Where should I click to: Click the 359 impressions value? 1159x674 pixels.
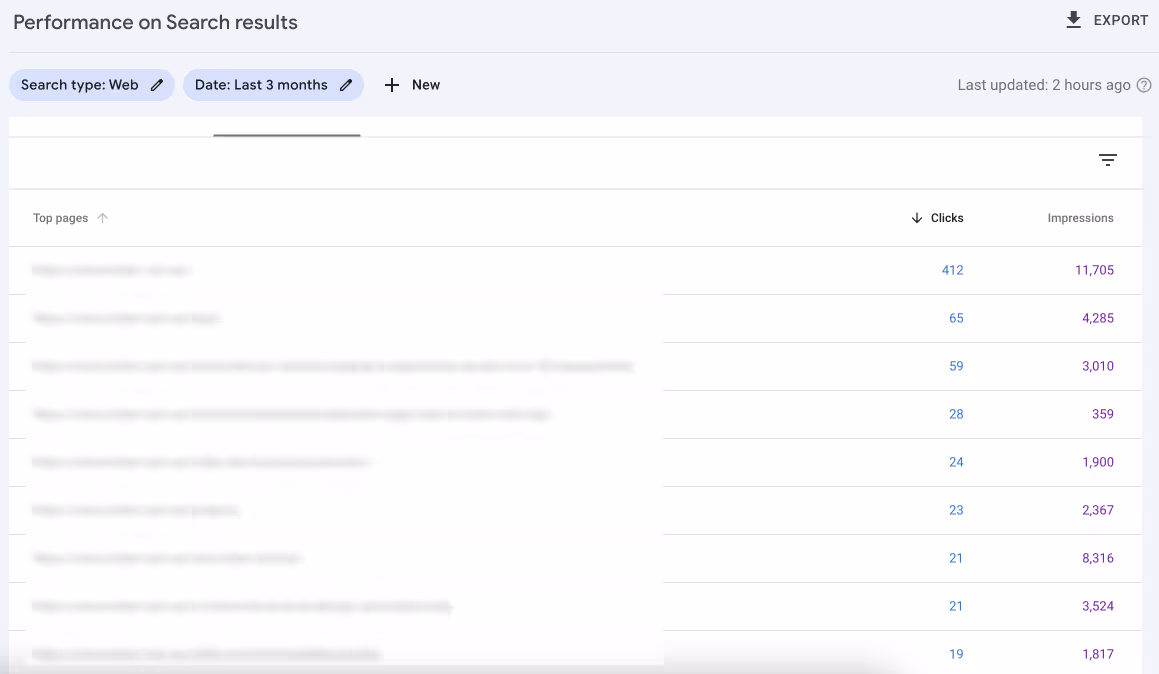pos(1102,415)
